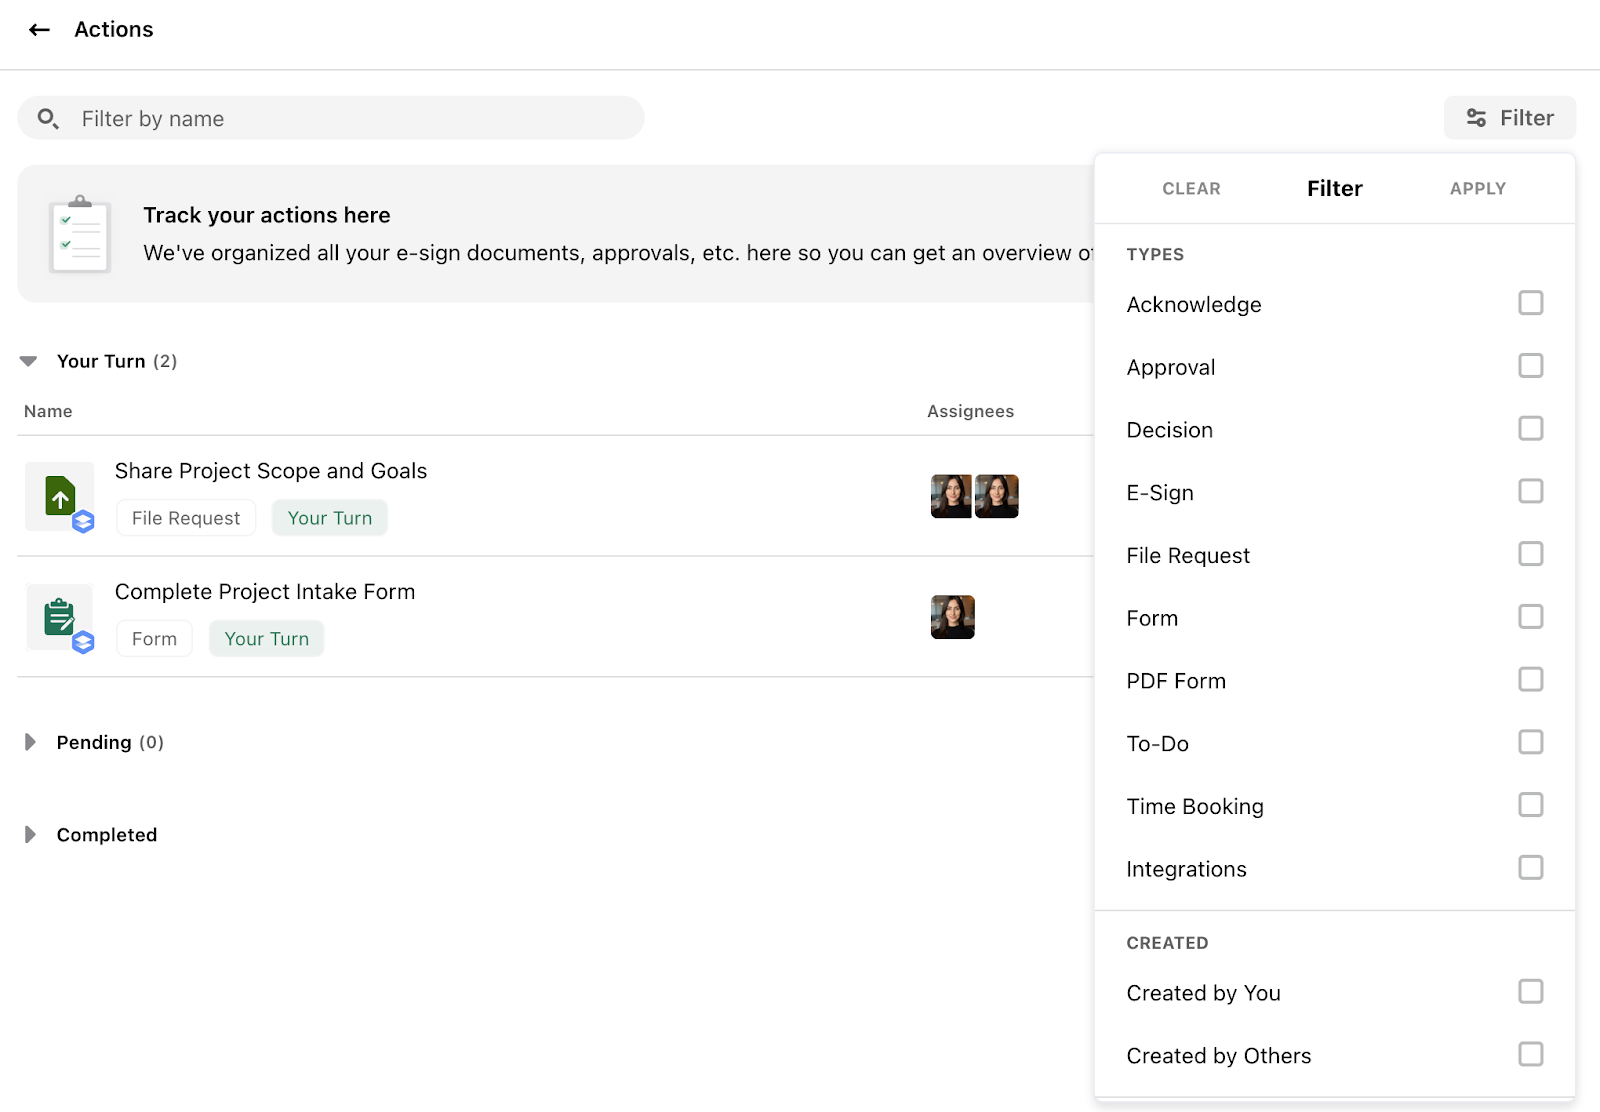The width and height of the screenshot is (1600, 1112).
Task: Open the clipboard form icon for Project Intake Form
Action: click(60, 617)
